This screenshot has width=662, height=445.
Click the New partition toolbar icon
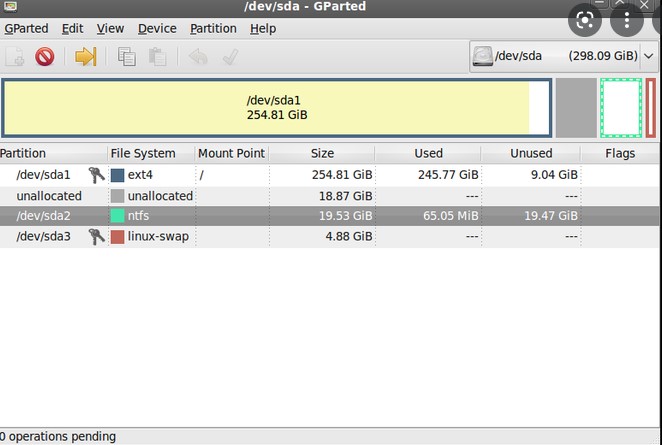14,56
